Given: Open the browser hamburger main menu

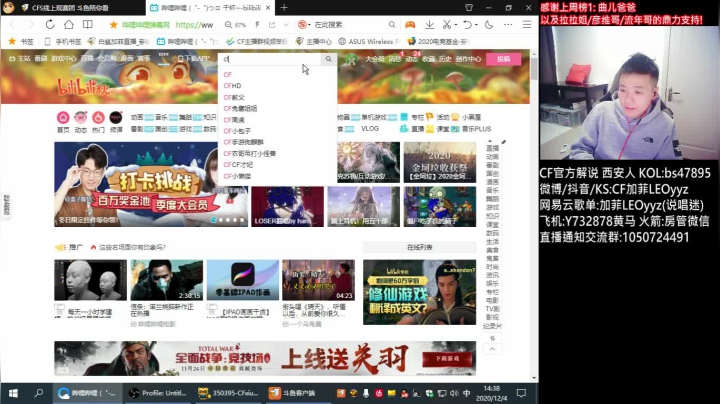Looking at the screenshot, I should 527,25.
